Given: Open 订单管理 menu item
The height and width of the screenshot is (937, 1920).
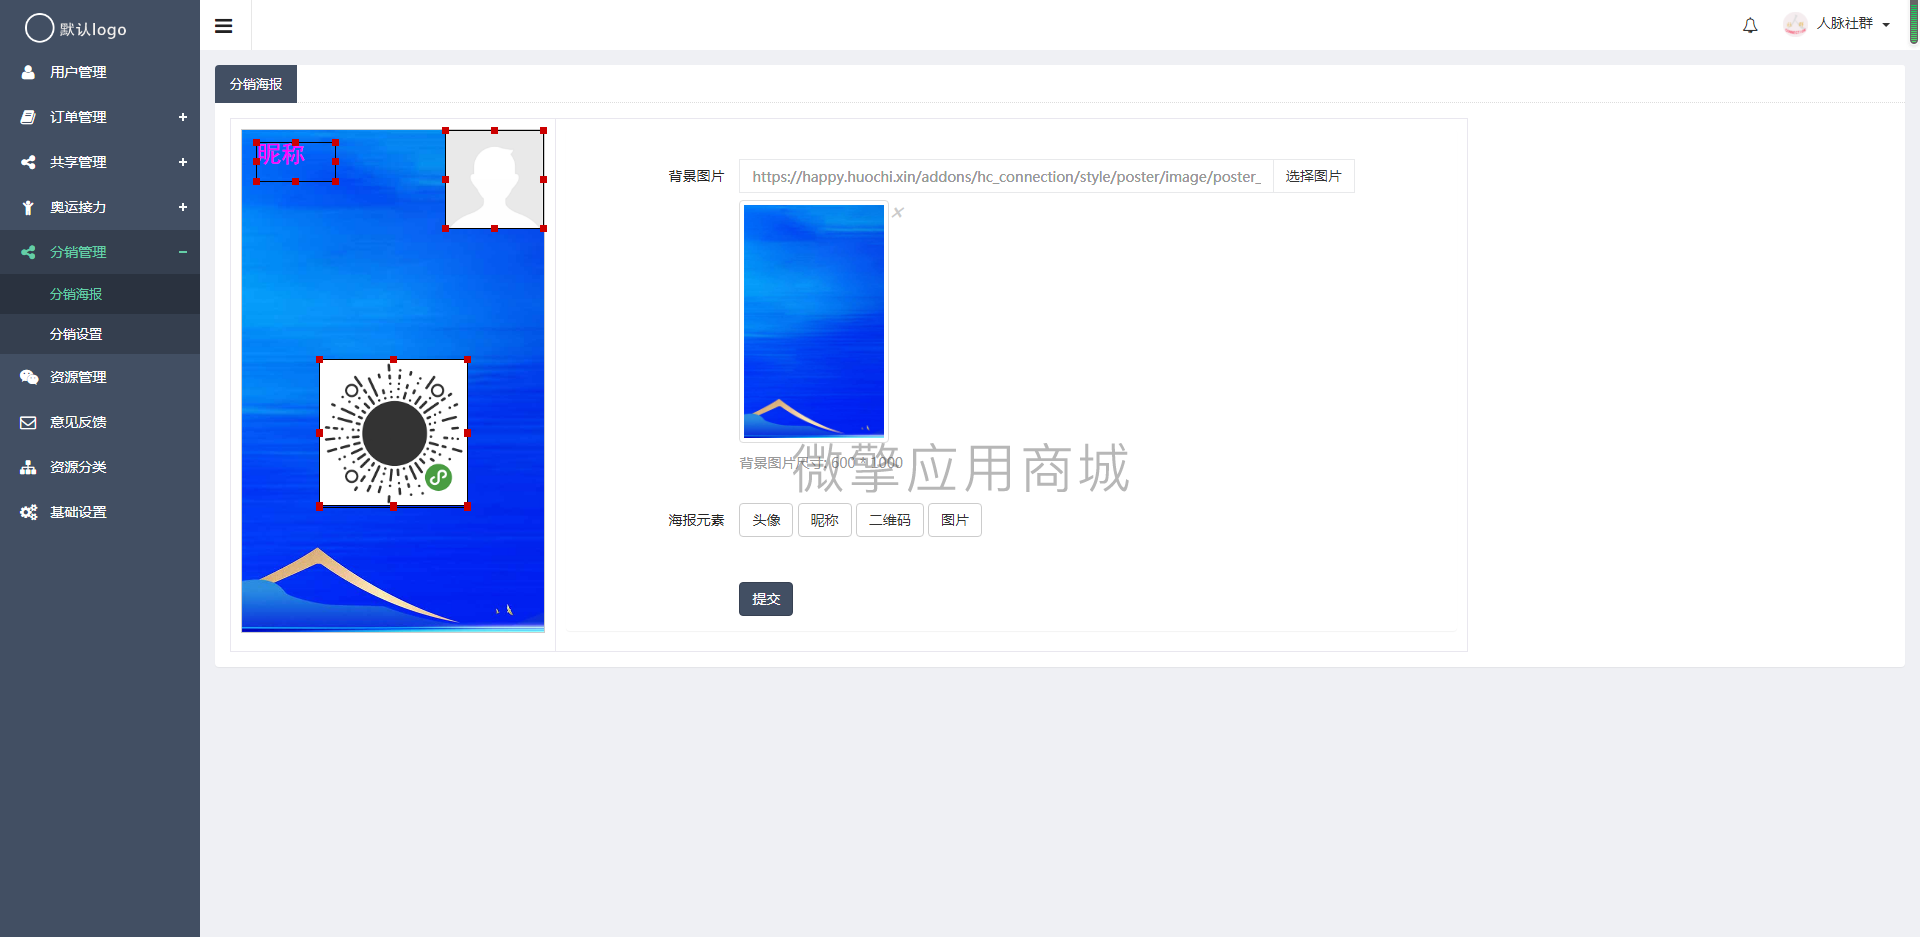Looking at the screenshot, I should pyautogui.click(x=100, y=117).
